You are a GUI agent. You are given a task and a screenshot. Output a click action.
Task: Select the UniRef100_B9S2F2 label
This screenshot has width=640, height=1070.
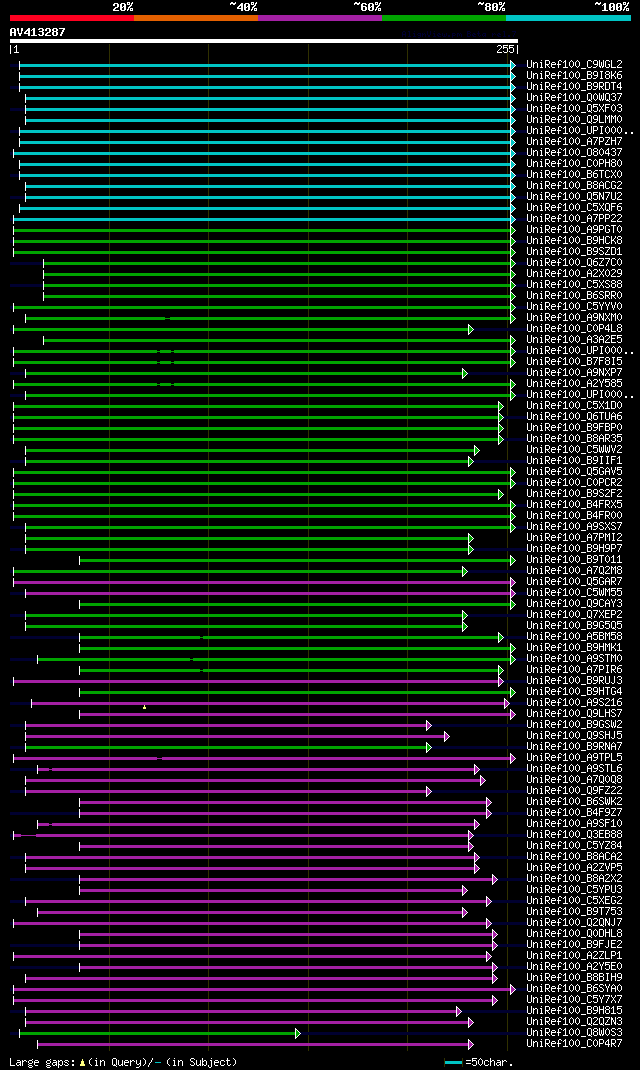[x=574, y=493]
